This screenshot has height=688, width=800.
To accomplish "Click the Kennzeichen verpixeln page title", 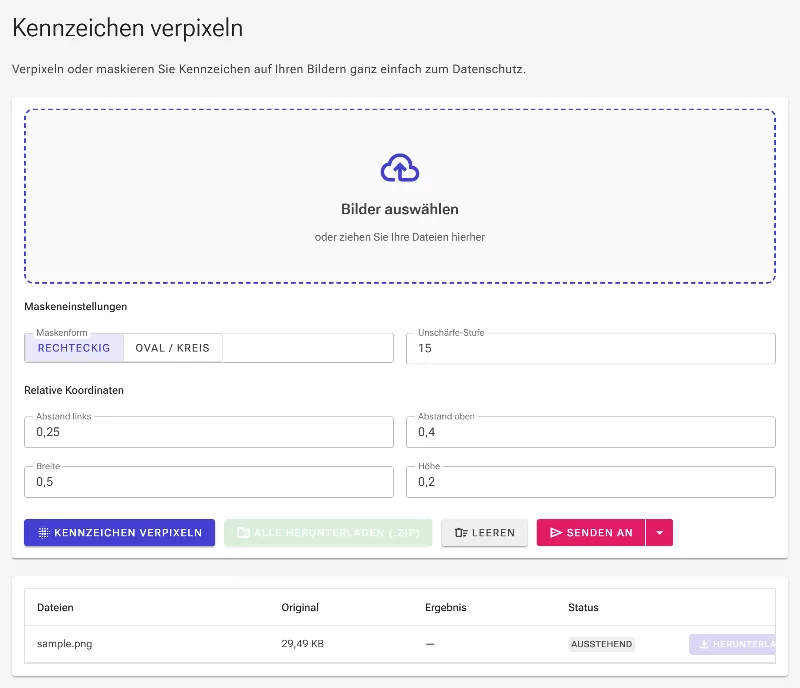I will click(128, 28).
